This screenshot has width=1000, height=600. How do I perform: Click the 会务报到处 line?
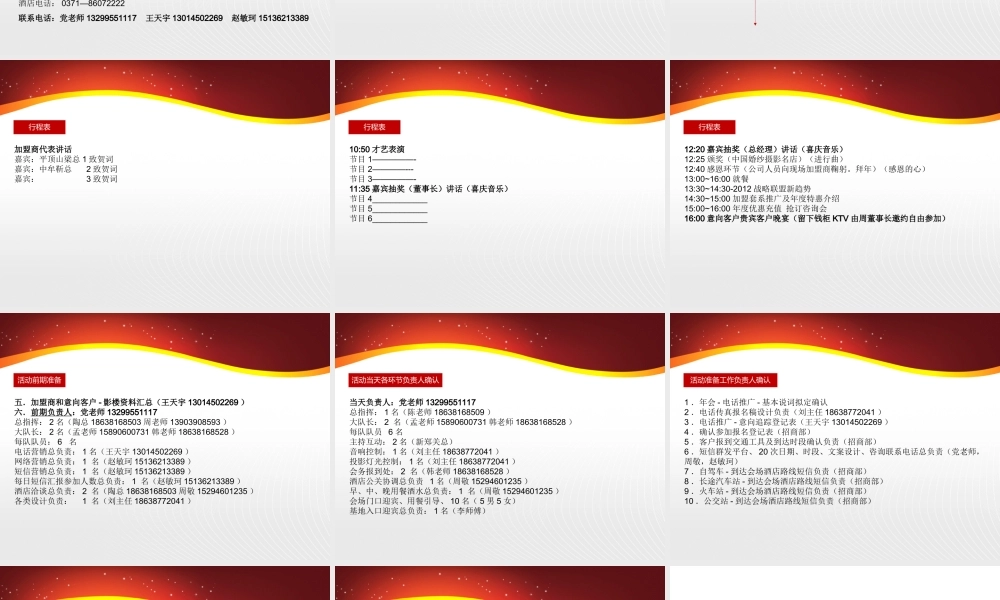[430, 471]
